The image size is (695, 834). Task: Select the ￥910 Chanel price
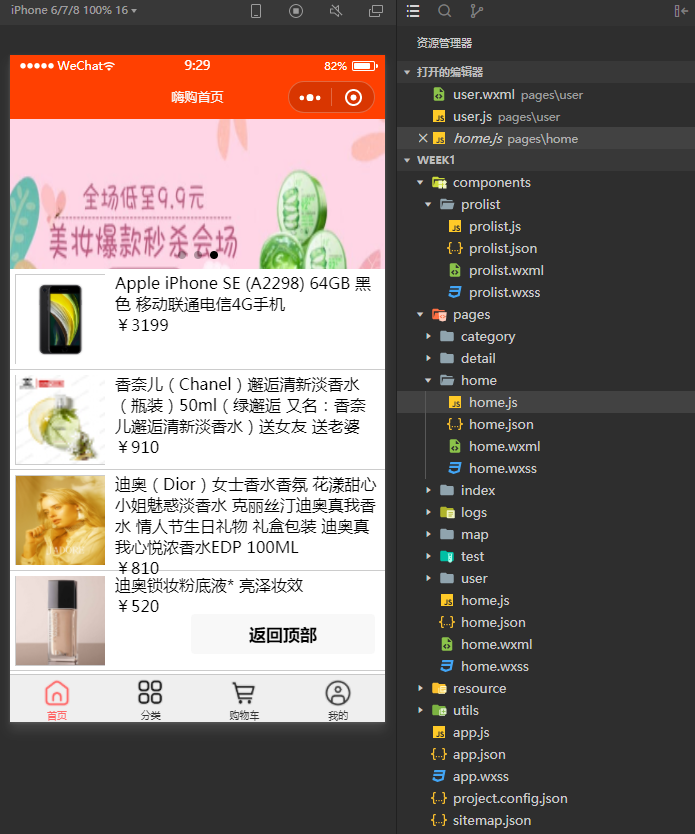tap(138, 447)
